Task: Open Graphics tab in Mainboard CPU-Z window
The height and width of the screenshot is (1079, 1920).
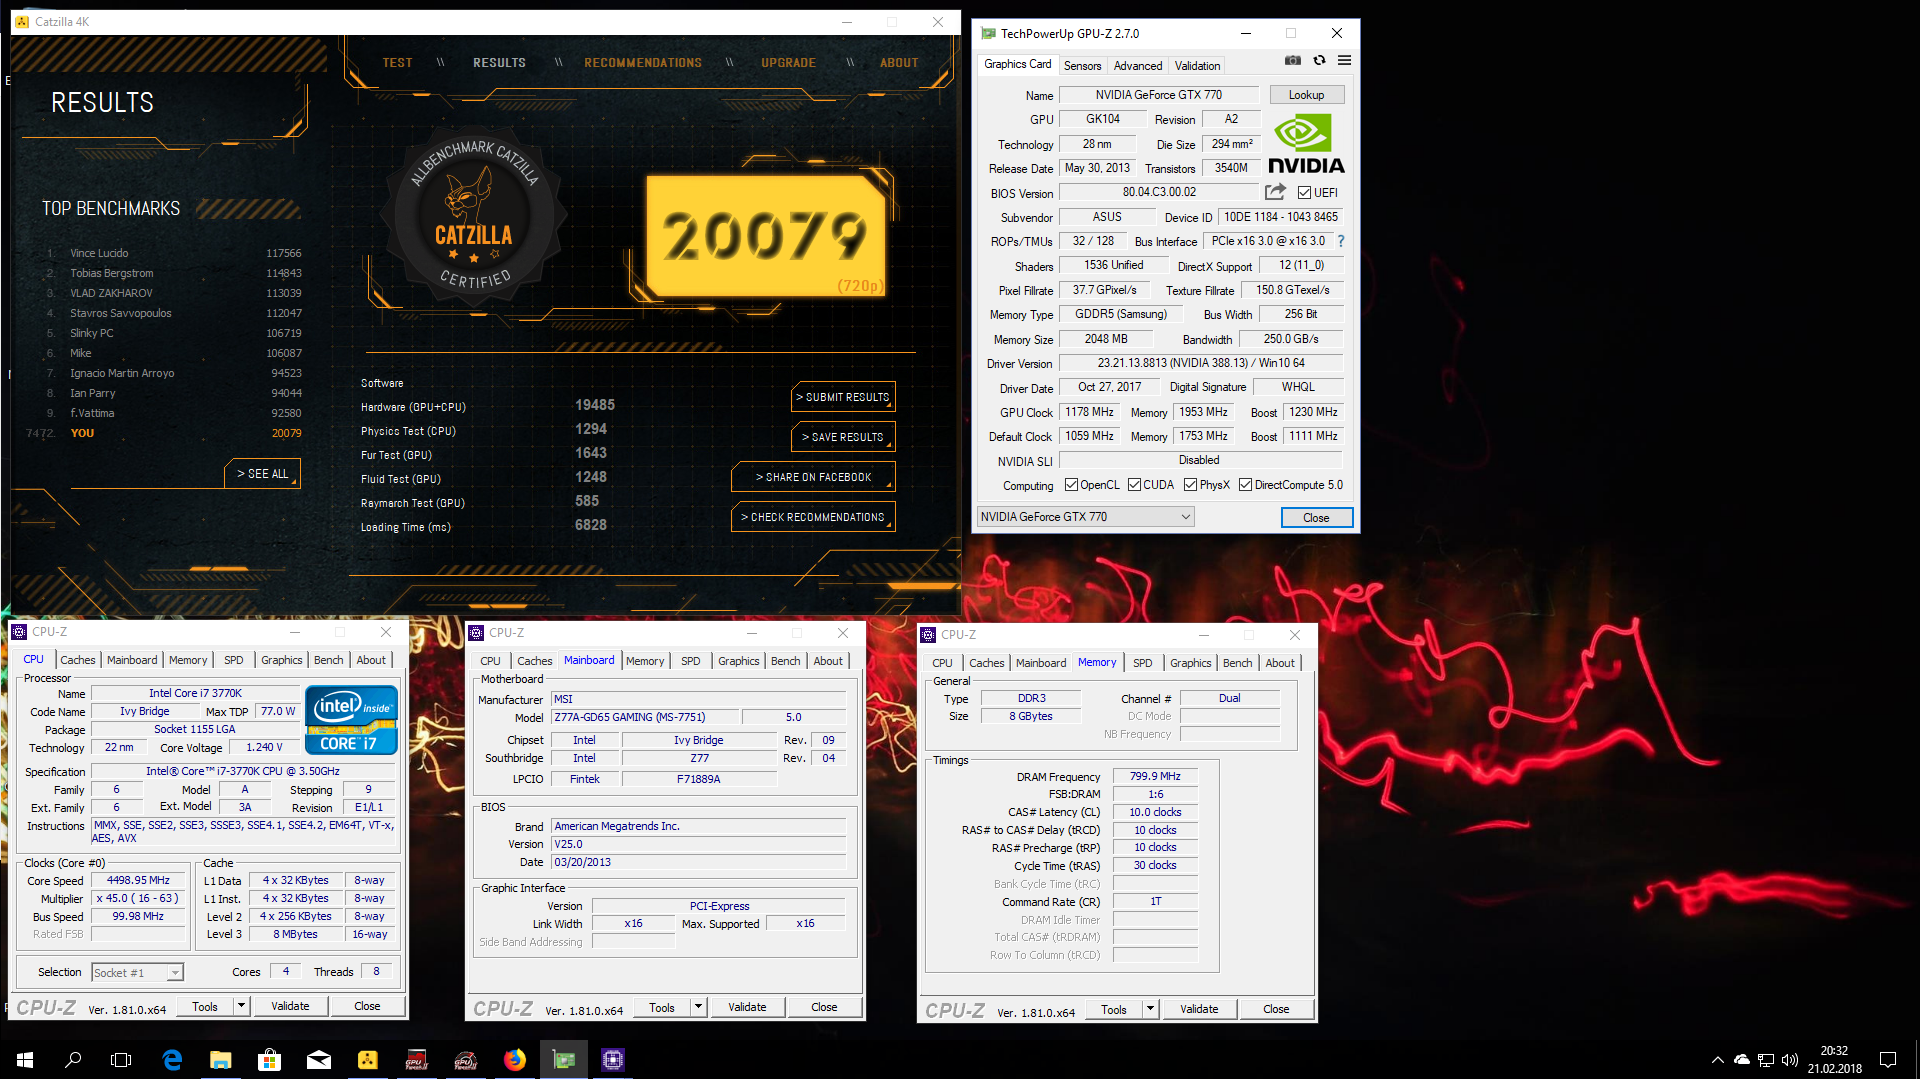Action: [x=738, y=661]
